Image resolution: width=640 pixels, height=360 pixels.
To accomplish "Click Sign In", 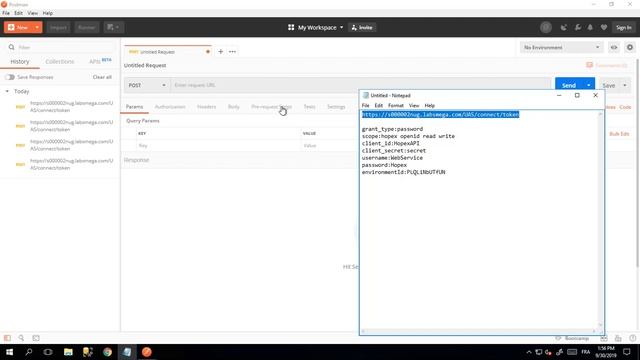I will pyautogui.click(x=624, y=27).
